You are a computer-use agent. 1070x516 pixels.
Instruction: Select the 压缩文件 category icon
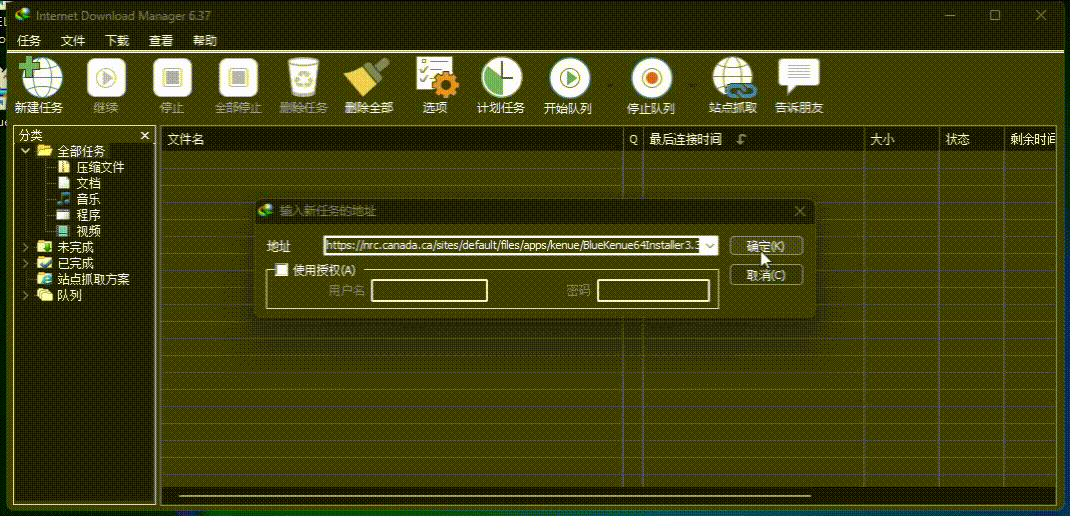click(63, 167)
